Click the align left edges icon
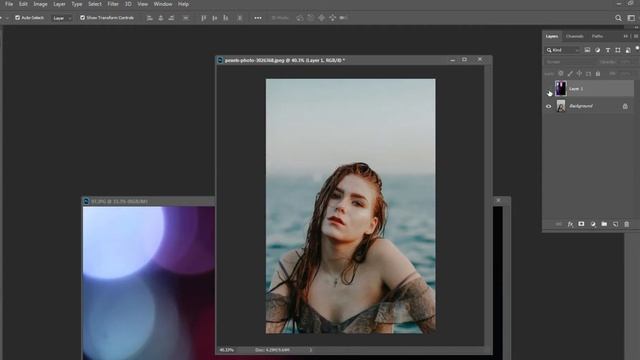 [x=150, y=18]
